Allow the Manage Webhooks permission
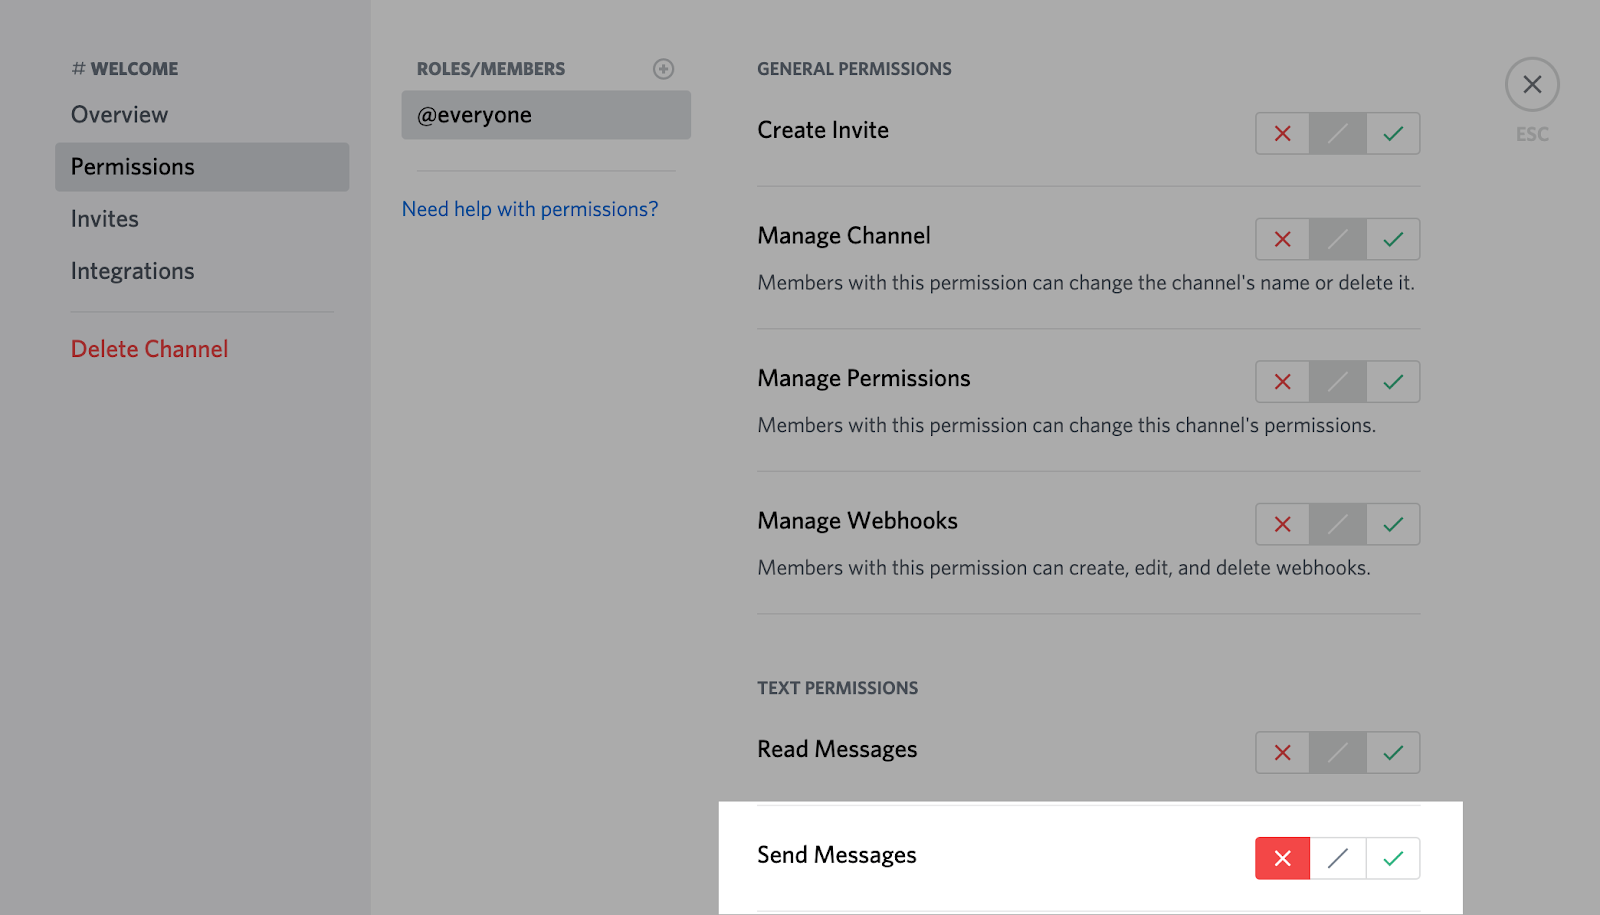 [x=1393, y=525]
